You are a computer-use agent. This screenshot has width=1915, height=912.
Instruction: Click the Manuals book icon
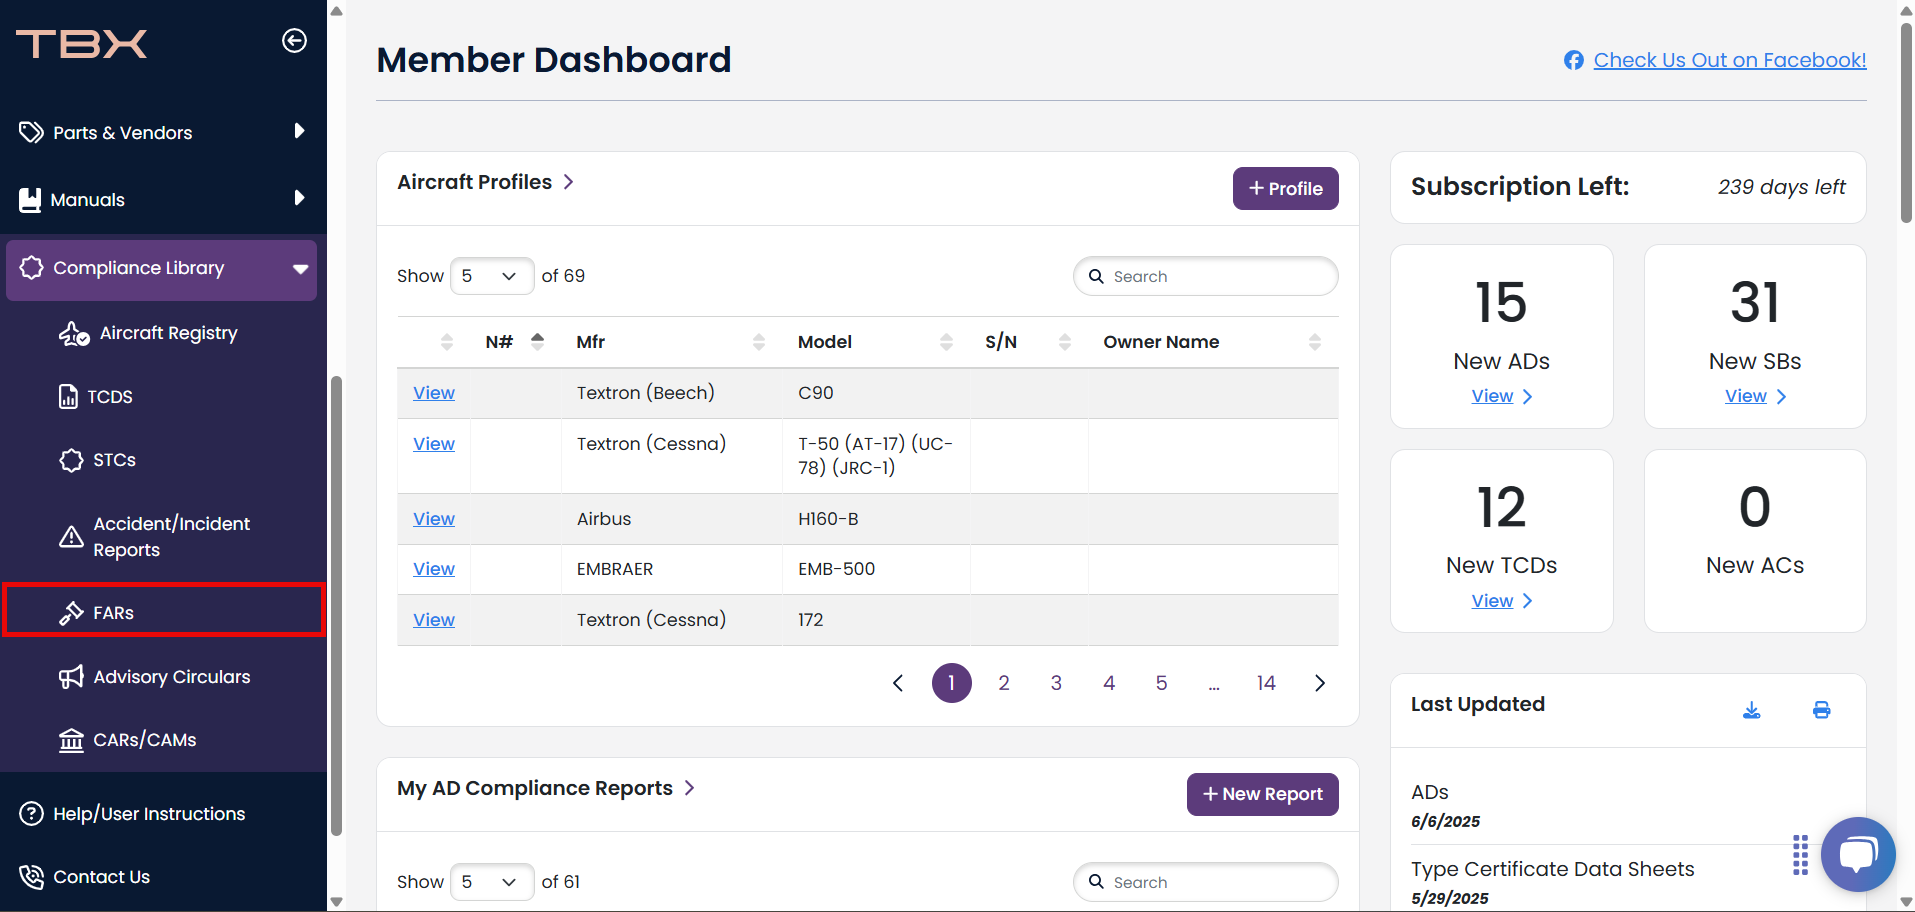30,200
